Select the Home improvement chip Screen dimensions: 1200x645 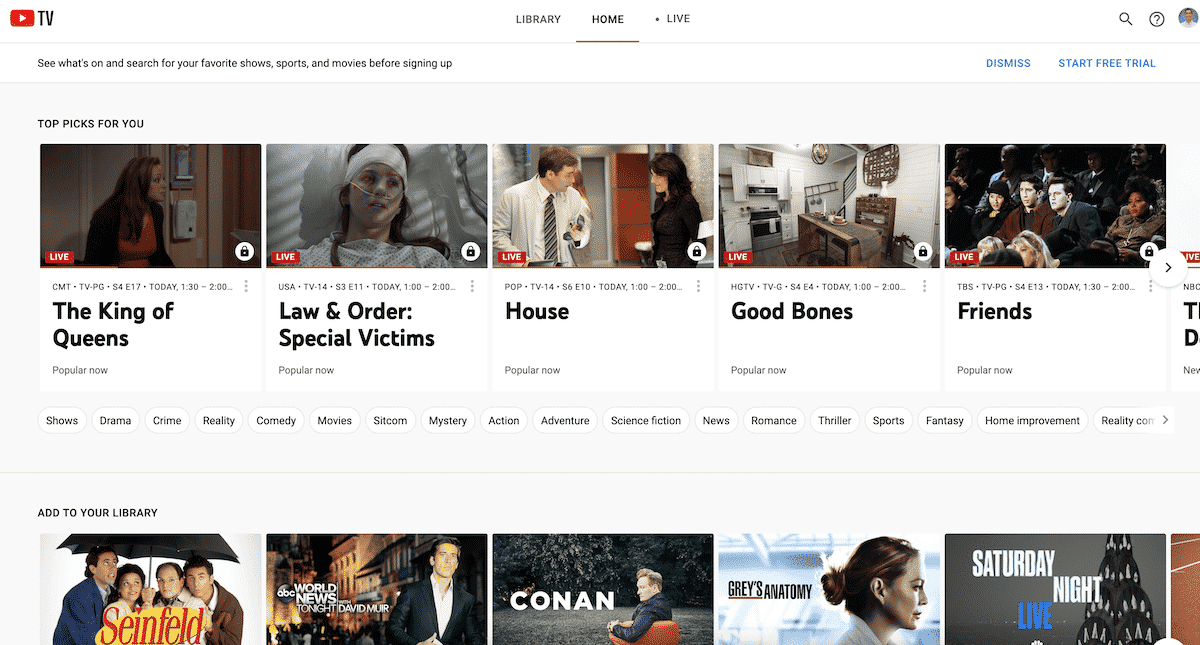point(1033,420)
